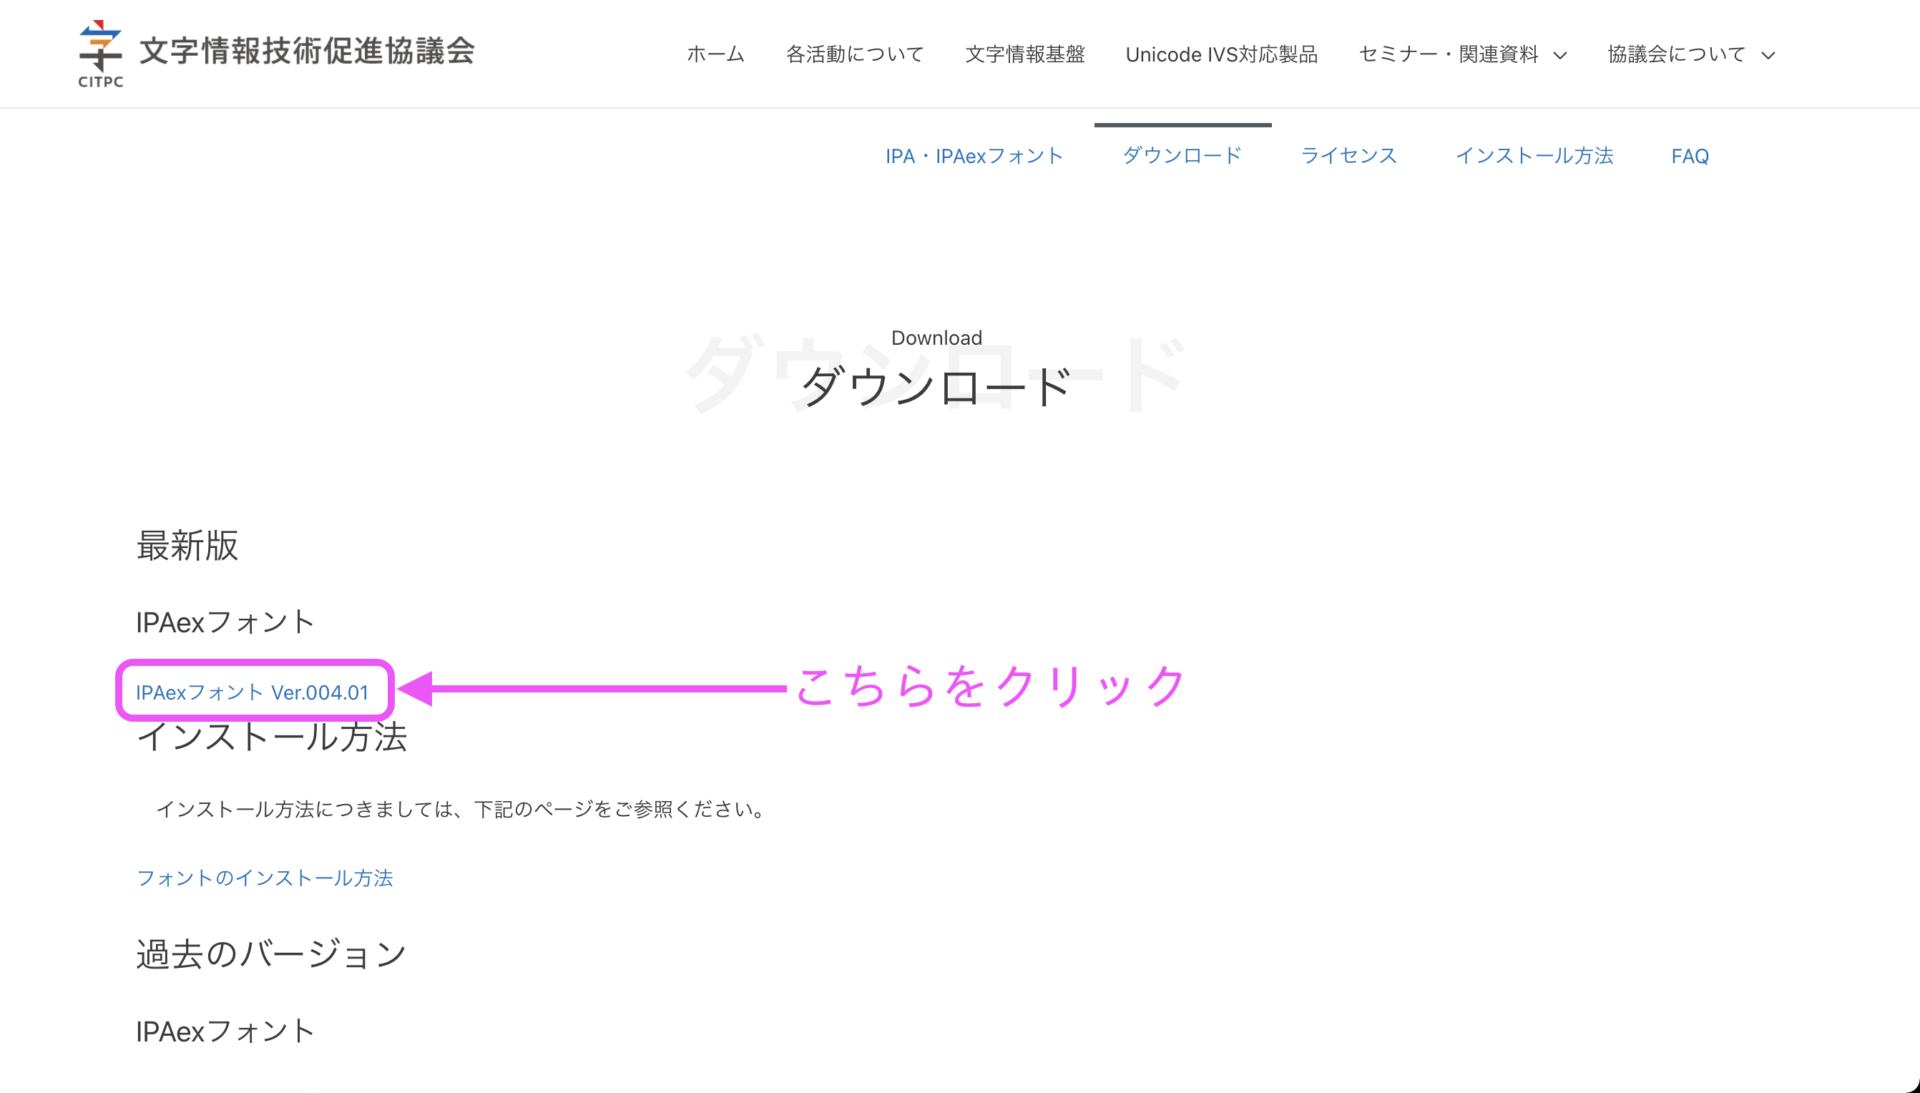The width and height of the screenshot is (1920, 1093).
Task: Navigate to Unicode IVS対応製品
Action: coord(1221,54)
